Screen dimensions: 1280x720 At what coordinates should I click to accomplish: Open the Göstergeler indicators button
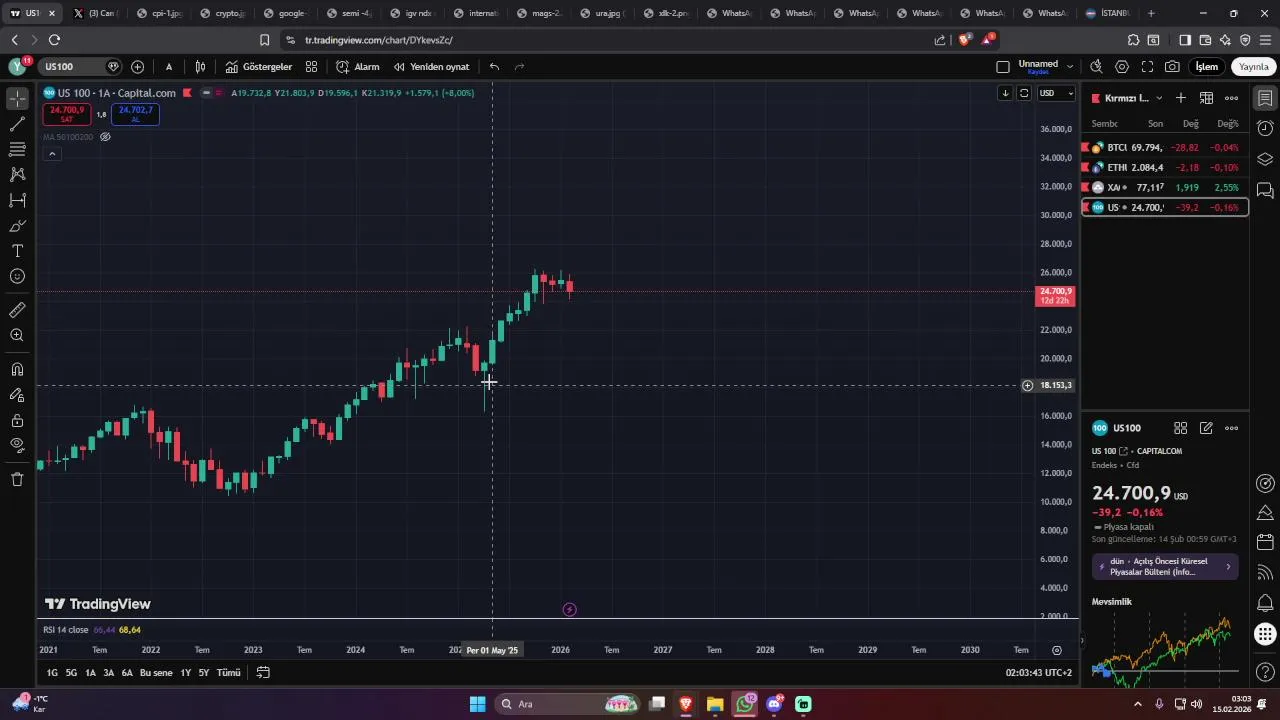click(x=258, y=67)
